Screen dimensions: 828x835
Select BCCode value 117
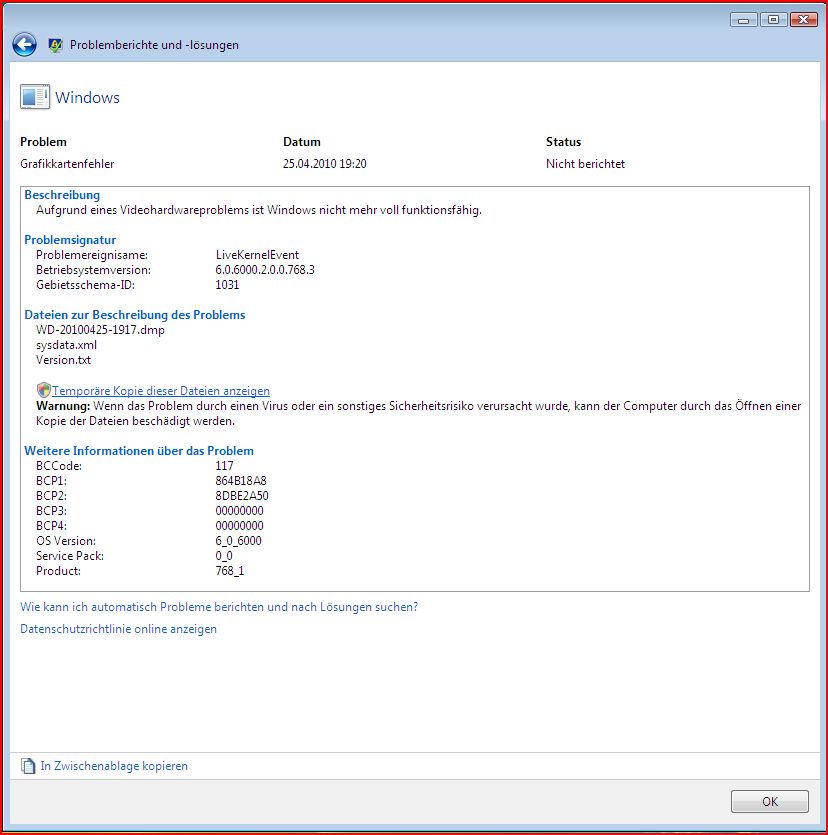(x=224, y=466)
